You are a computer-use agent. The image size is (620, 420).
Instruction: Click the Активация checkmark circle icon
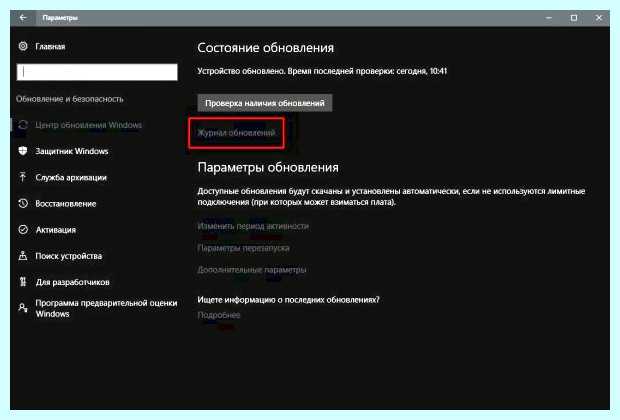coord(23,229)
